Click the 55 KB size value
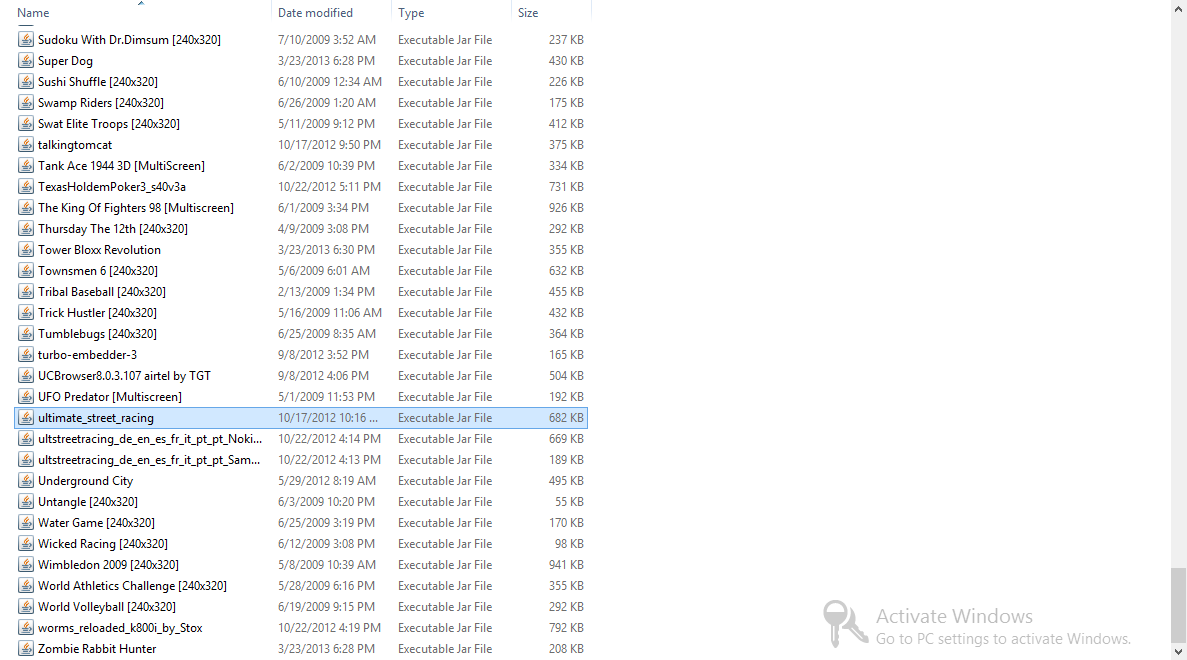Viewport: 1187px width, 660px height. pyautogui.click(x=569, y=502)
